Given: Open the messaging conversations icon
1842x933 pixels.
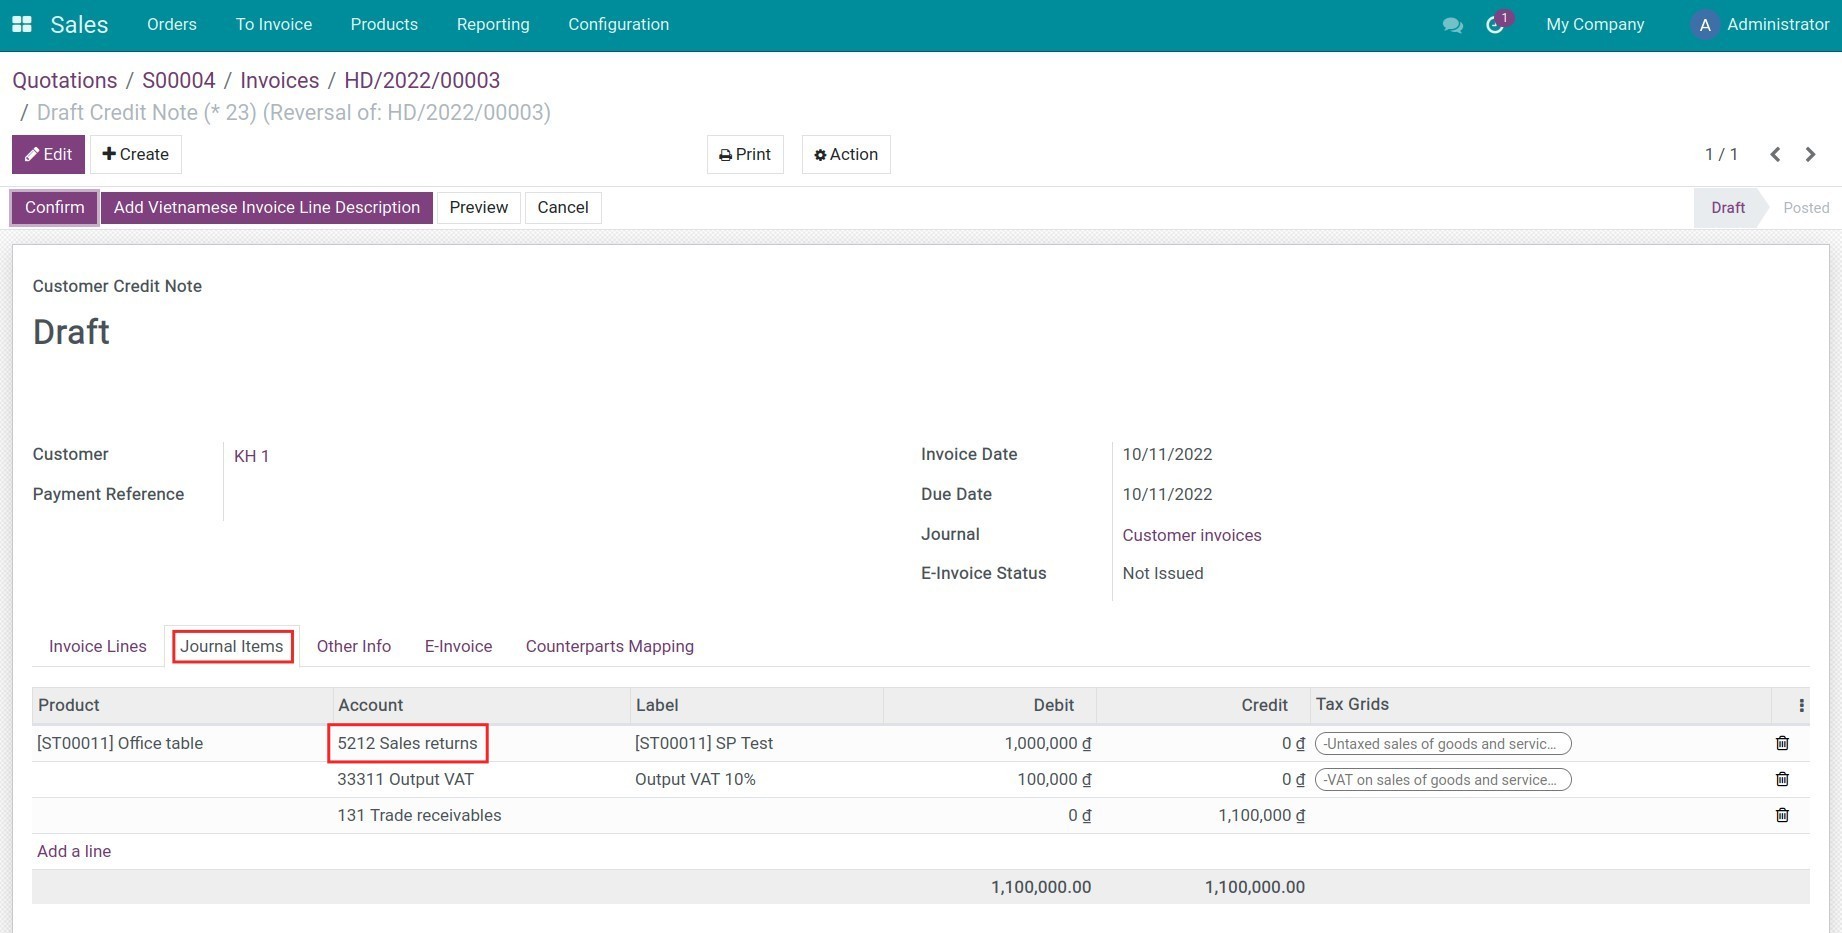Looking at the screenshot, I should point(1453,24).
